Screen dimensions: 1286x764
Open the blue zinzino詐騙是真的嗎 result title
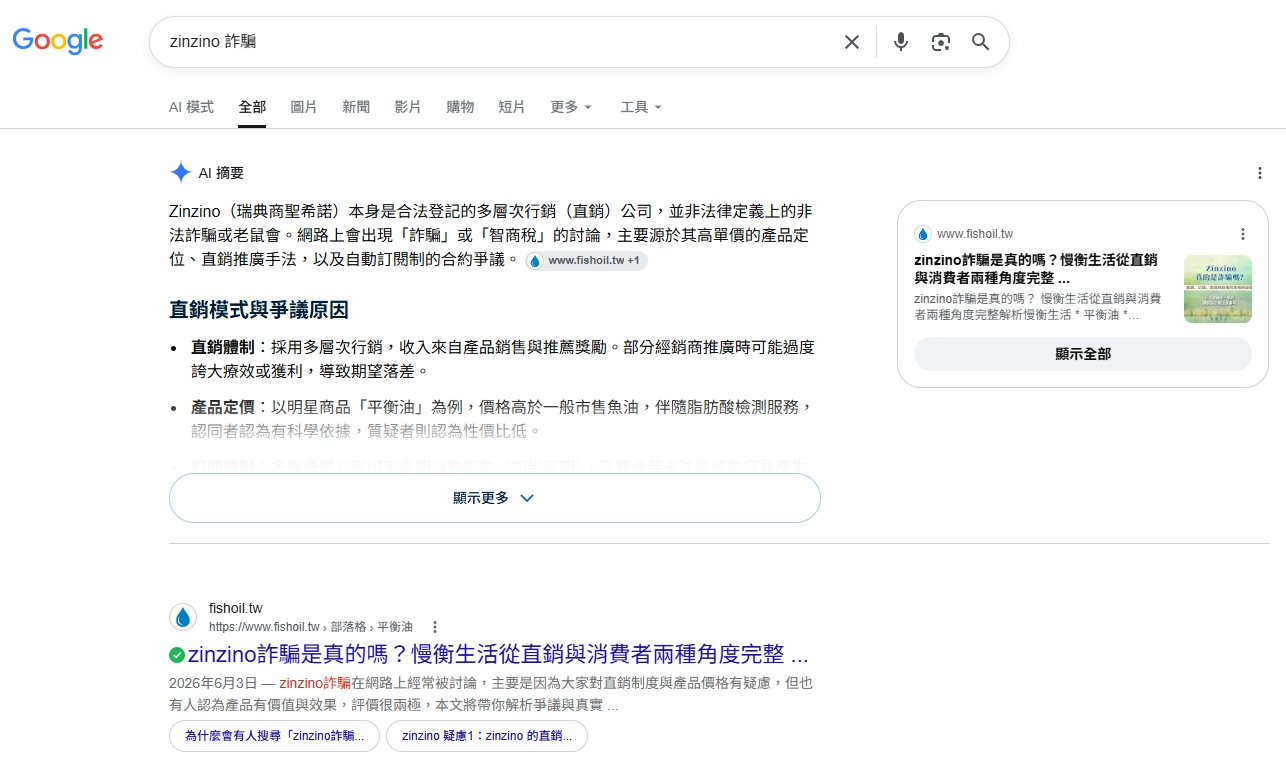pyautogui.click(x=498, y=655)
